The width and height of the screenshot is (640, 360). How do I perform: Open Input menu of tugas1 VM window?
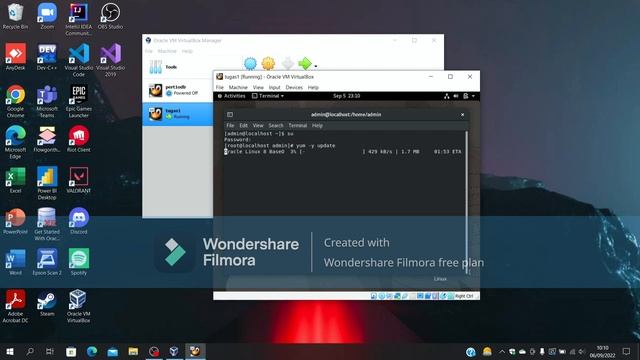pyautogui.click(x=274, y=87)
